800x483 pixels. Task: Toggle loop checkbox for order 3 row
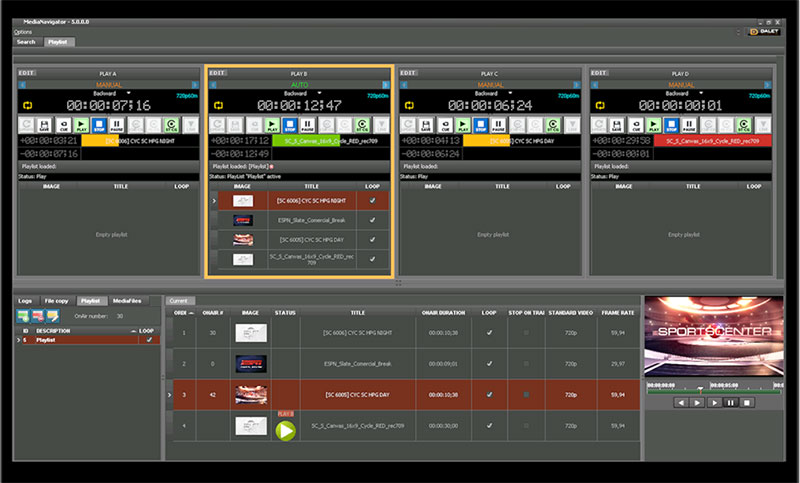[489, 394]
